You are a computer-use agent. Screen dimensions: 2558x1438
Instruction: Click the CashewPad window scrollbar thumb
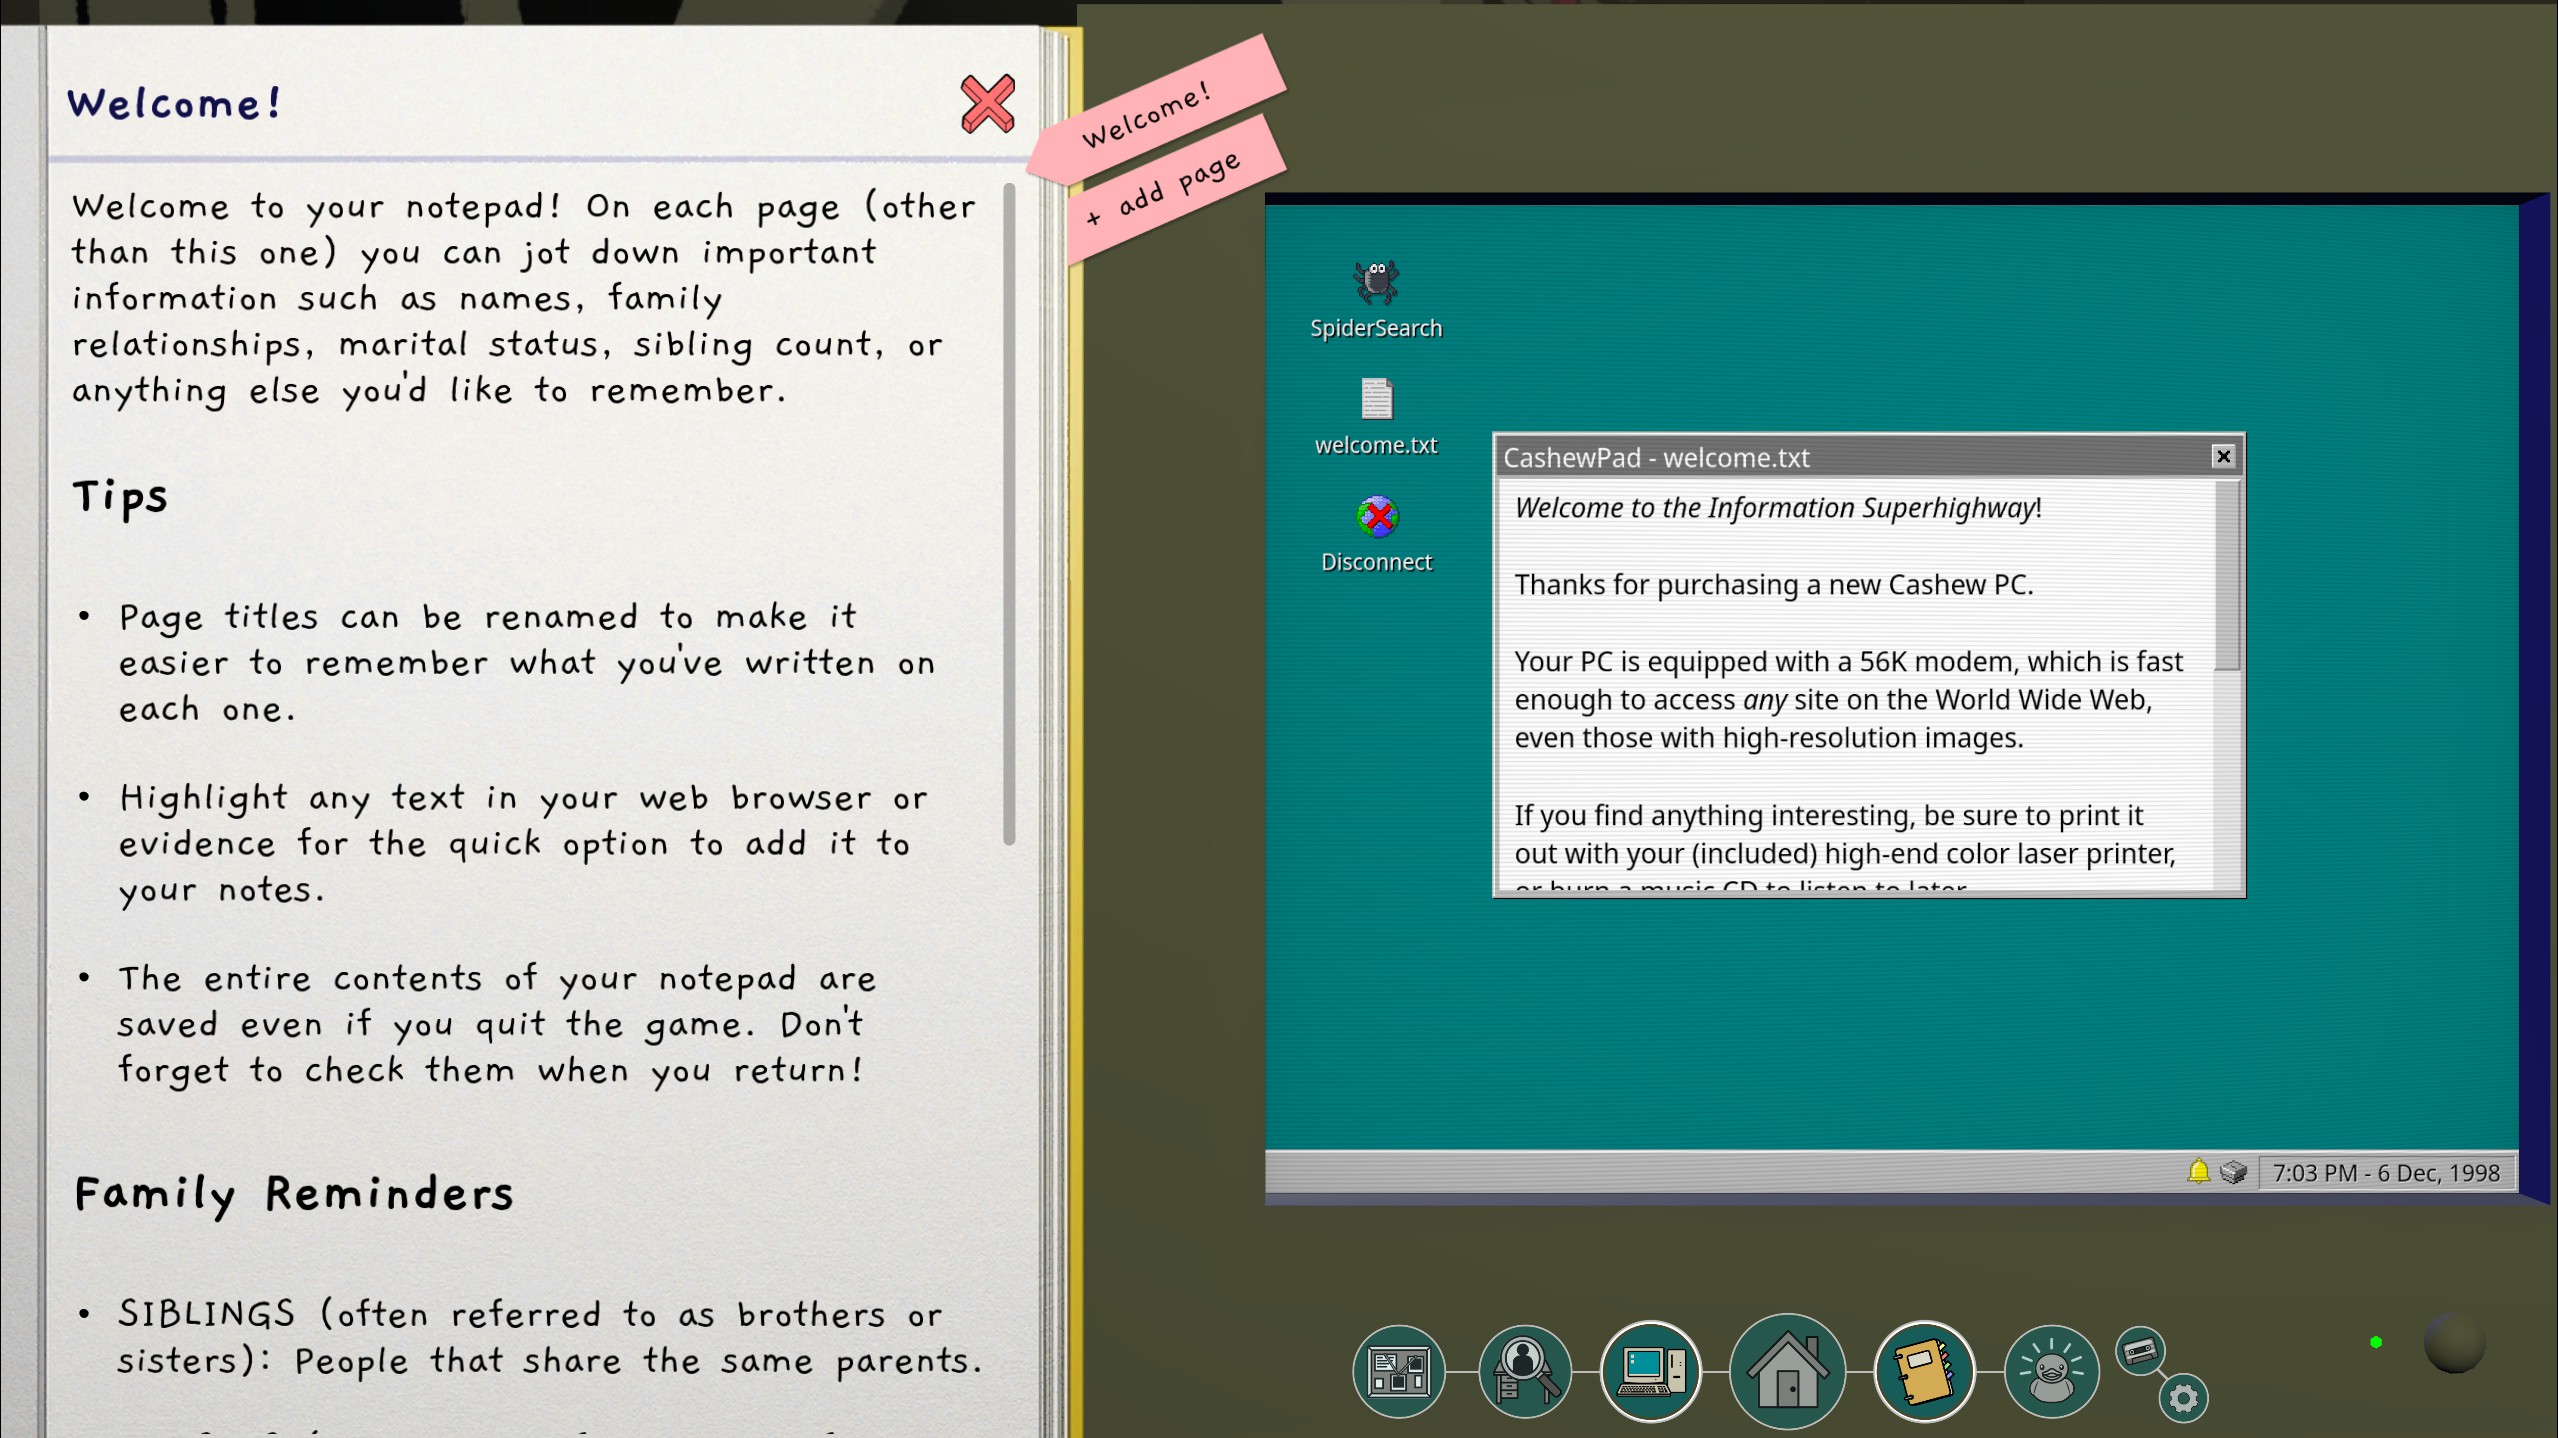pos(2226,577)
